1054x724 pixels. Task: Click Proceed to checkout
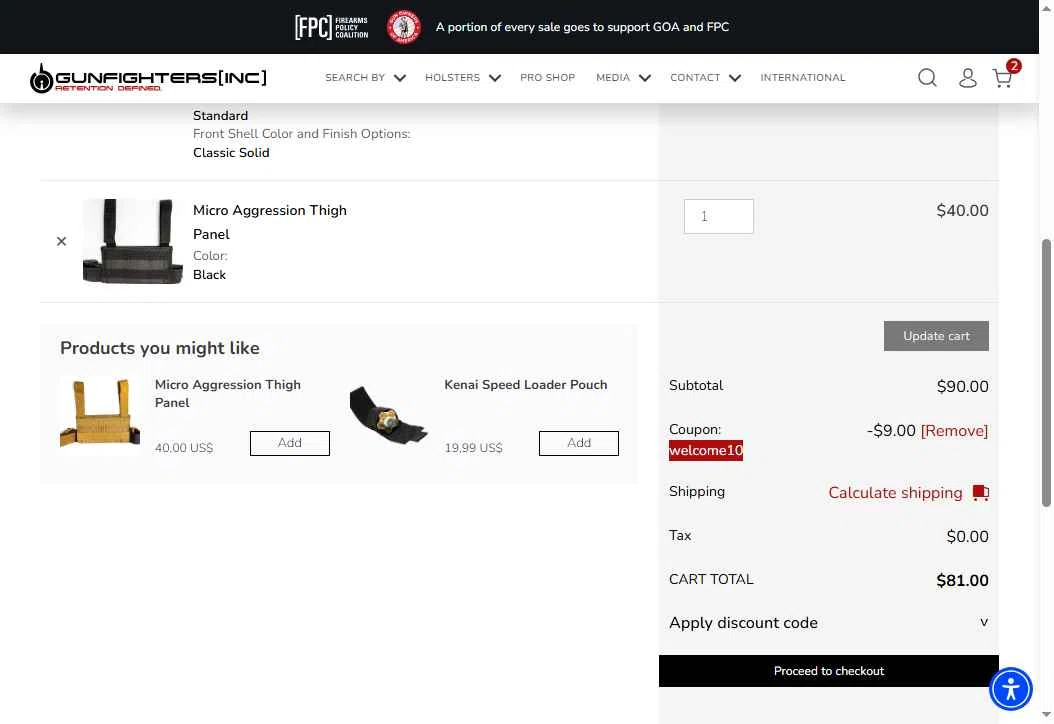[x=828, y=671]
